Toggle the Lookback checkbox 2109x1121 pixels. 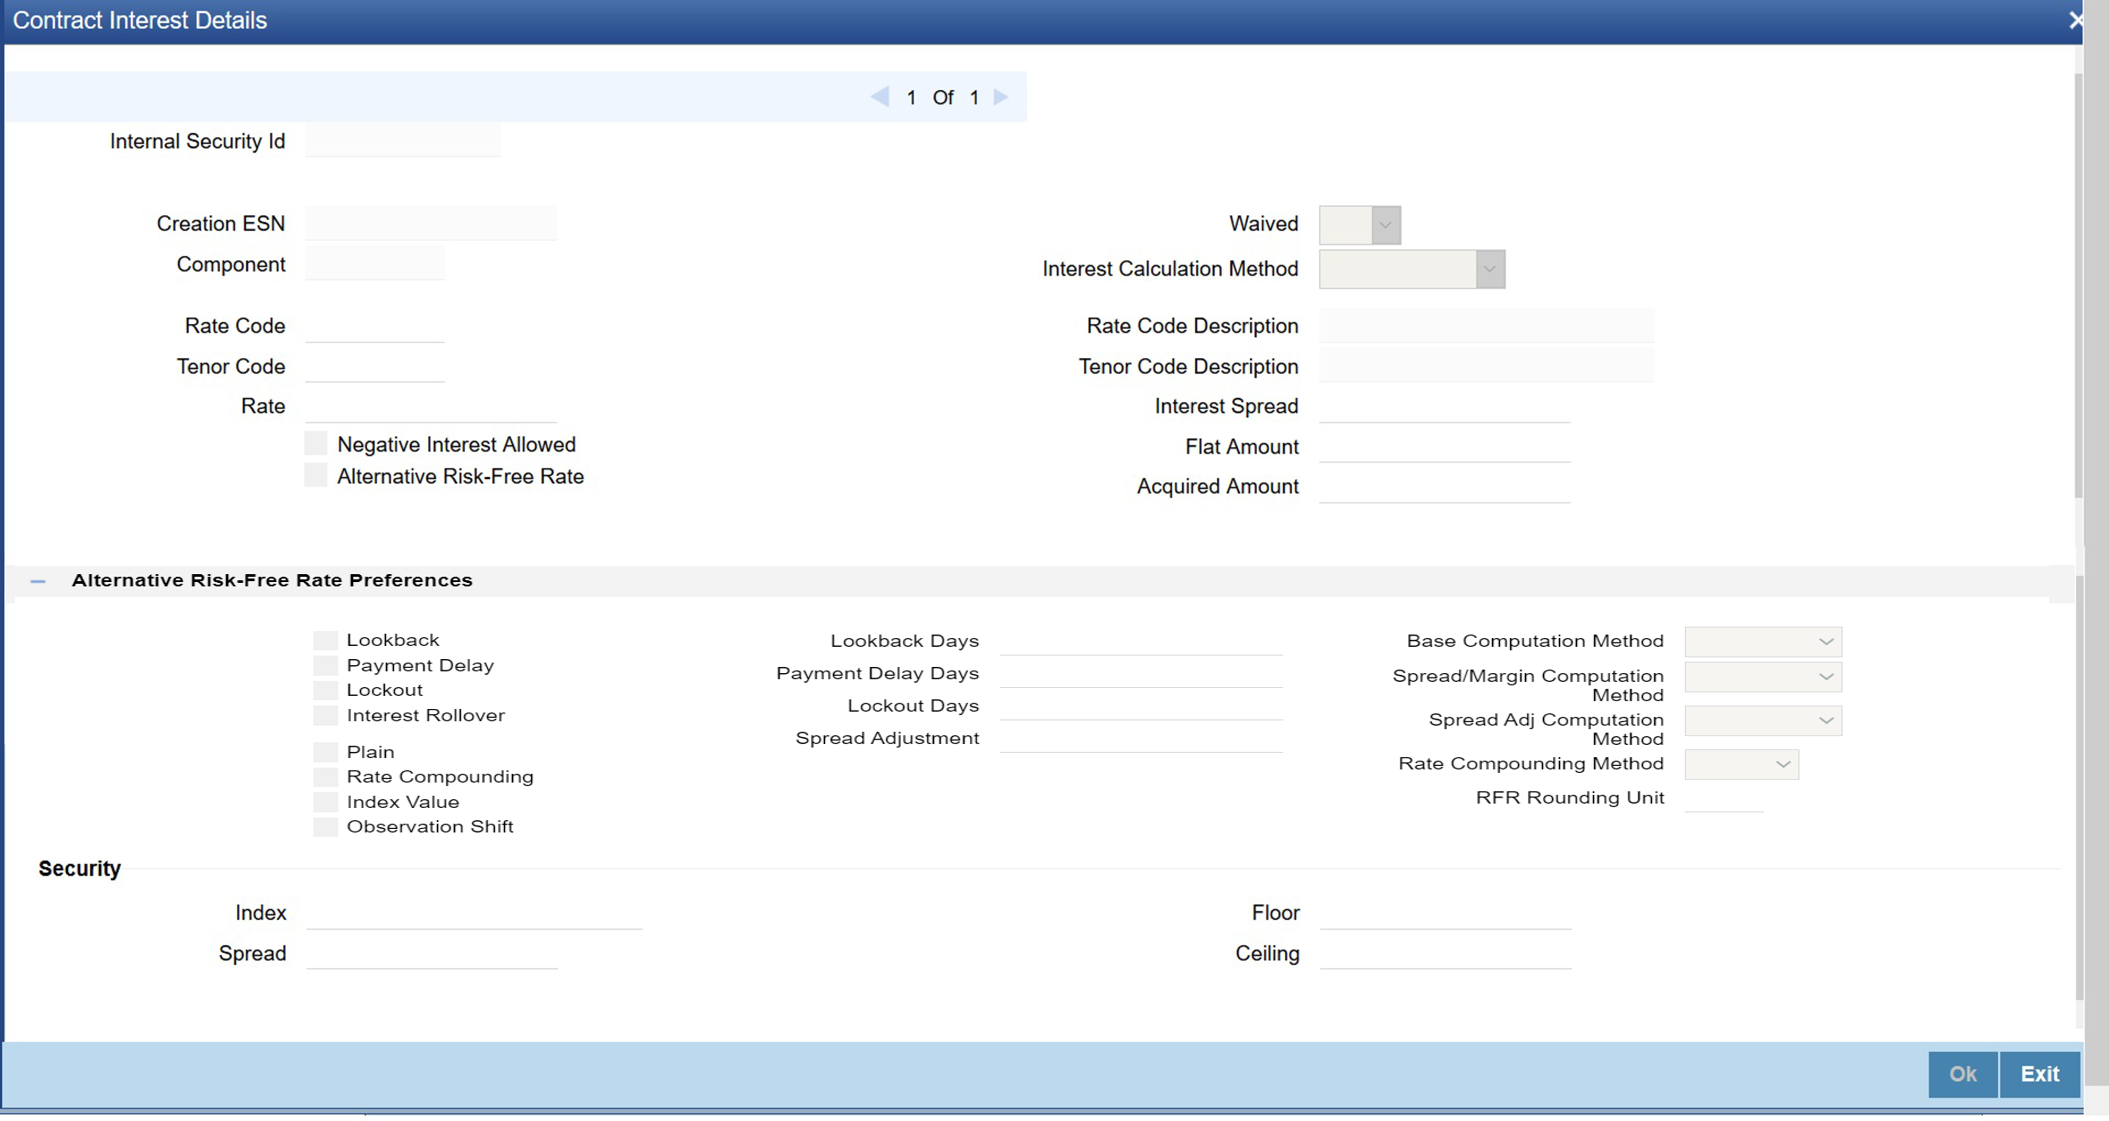click(x=325, y=640)
